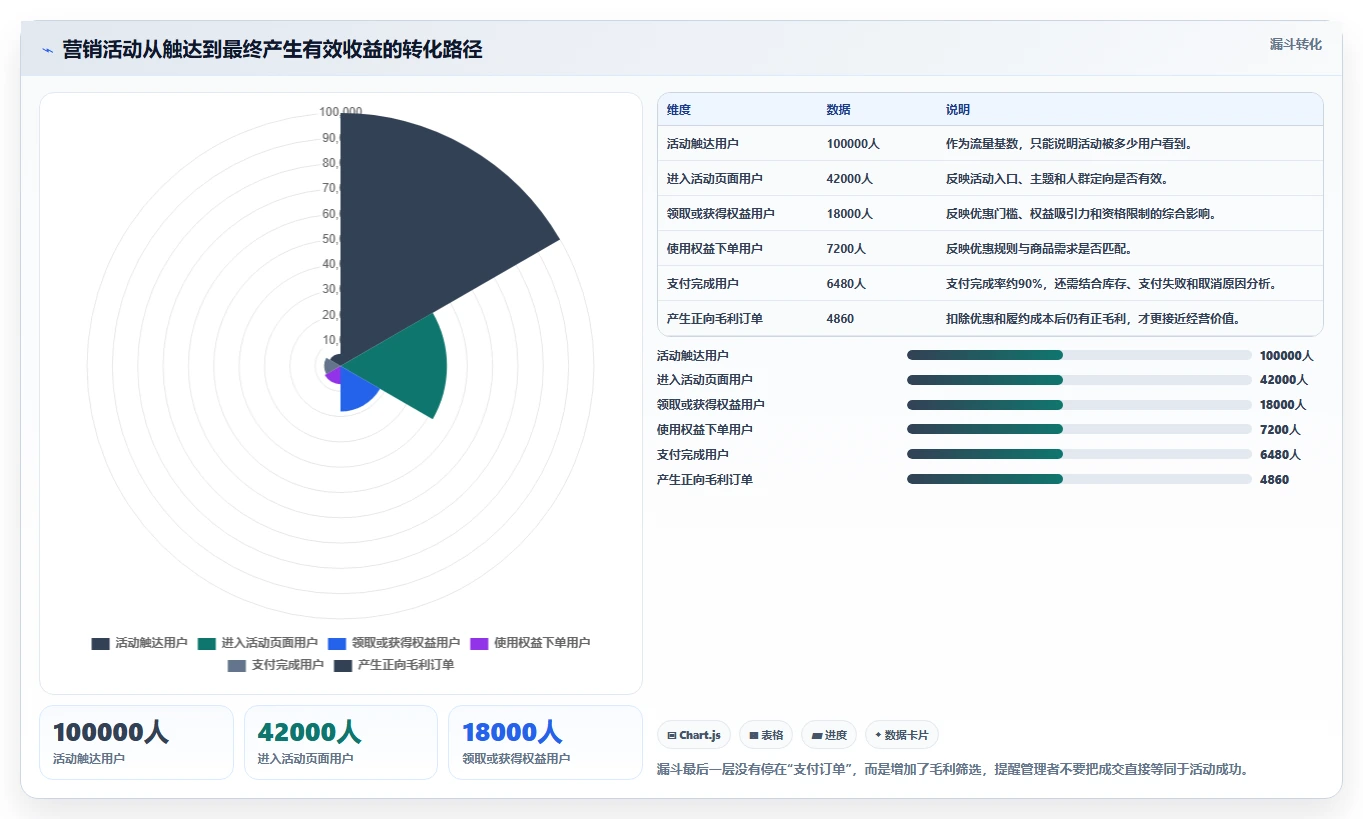Click the 漏斗转化 badge in the header
The height and width of the screenshot is (819, 1363).
coord(1295,44)
